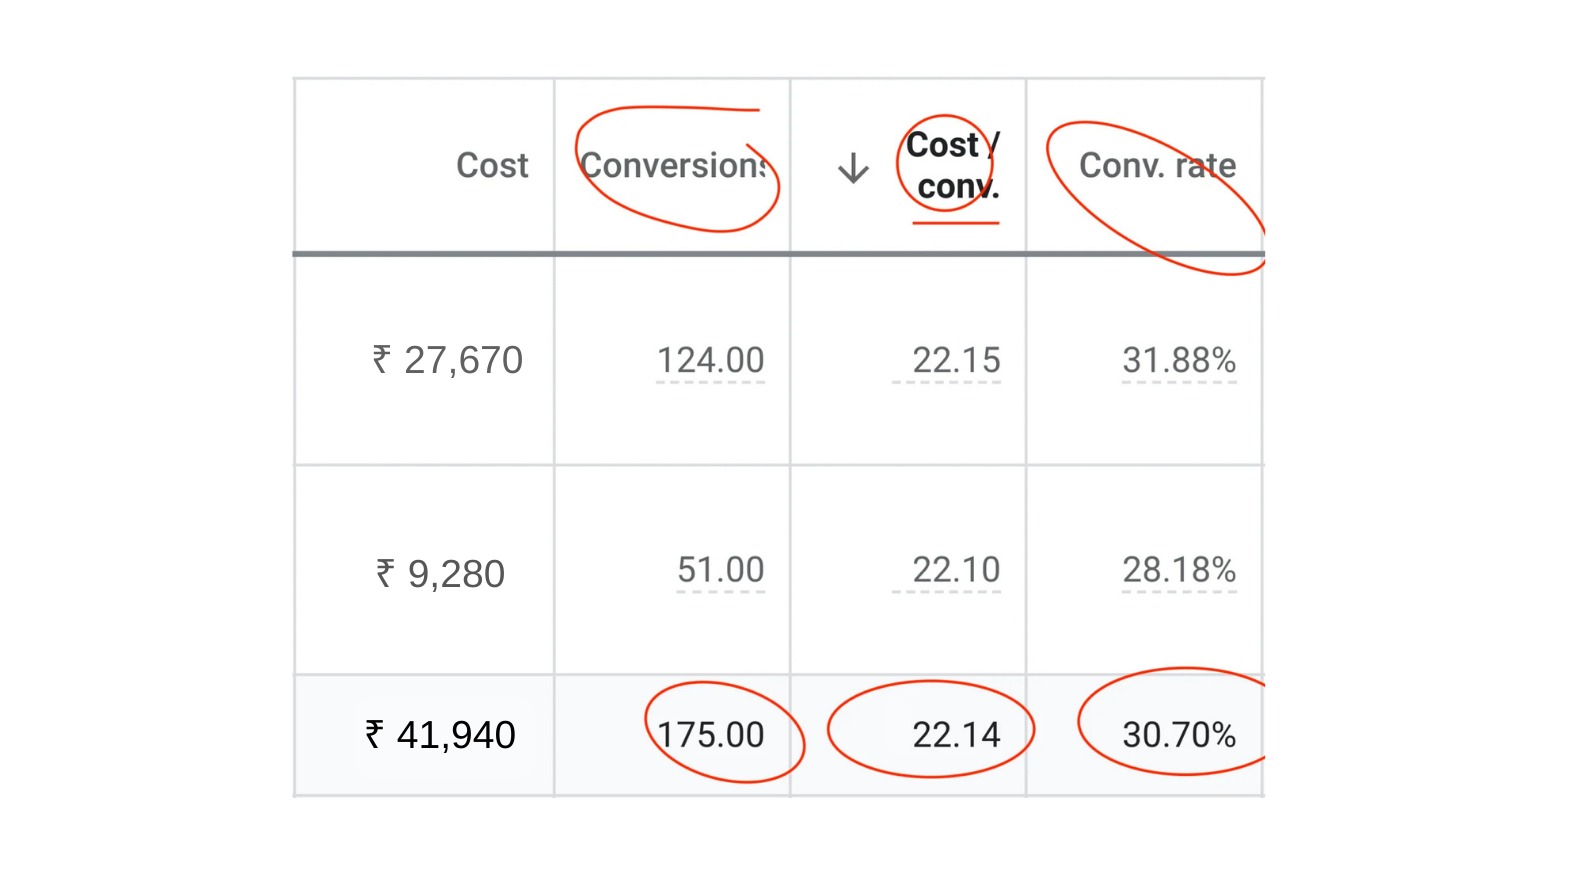Click the total cost per conversion 22.14
This screenshot has width=1590, height=886.
click(x=956, y=735)
